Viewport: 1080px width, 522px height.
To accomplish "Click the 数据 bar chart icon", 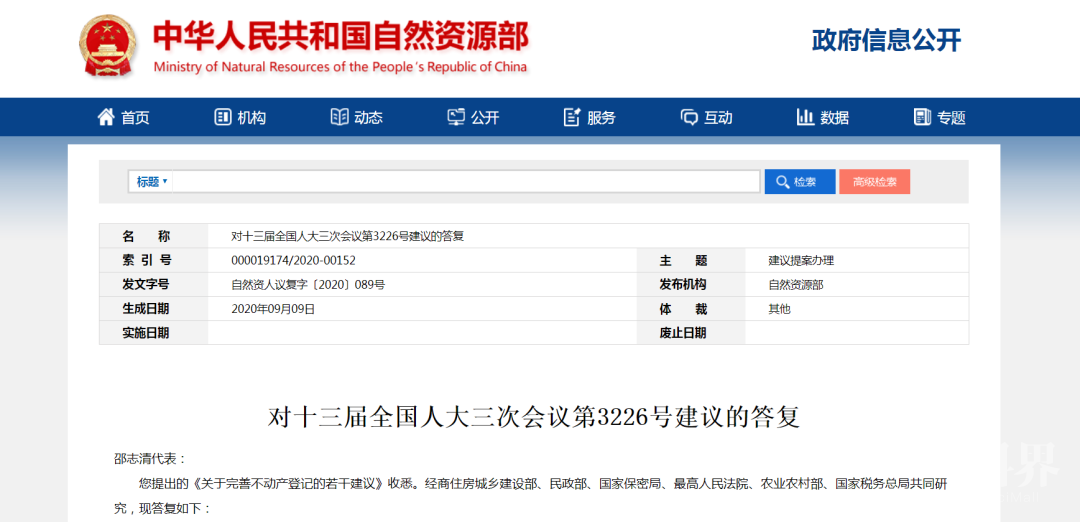I will tap(805, 117).
